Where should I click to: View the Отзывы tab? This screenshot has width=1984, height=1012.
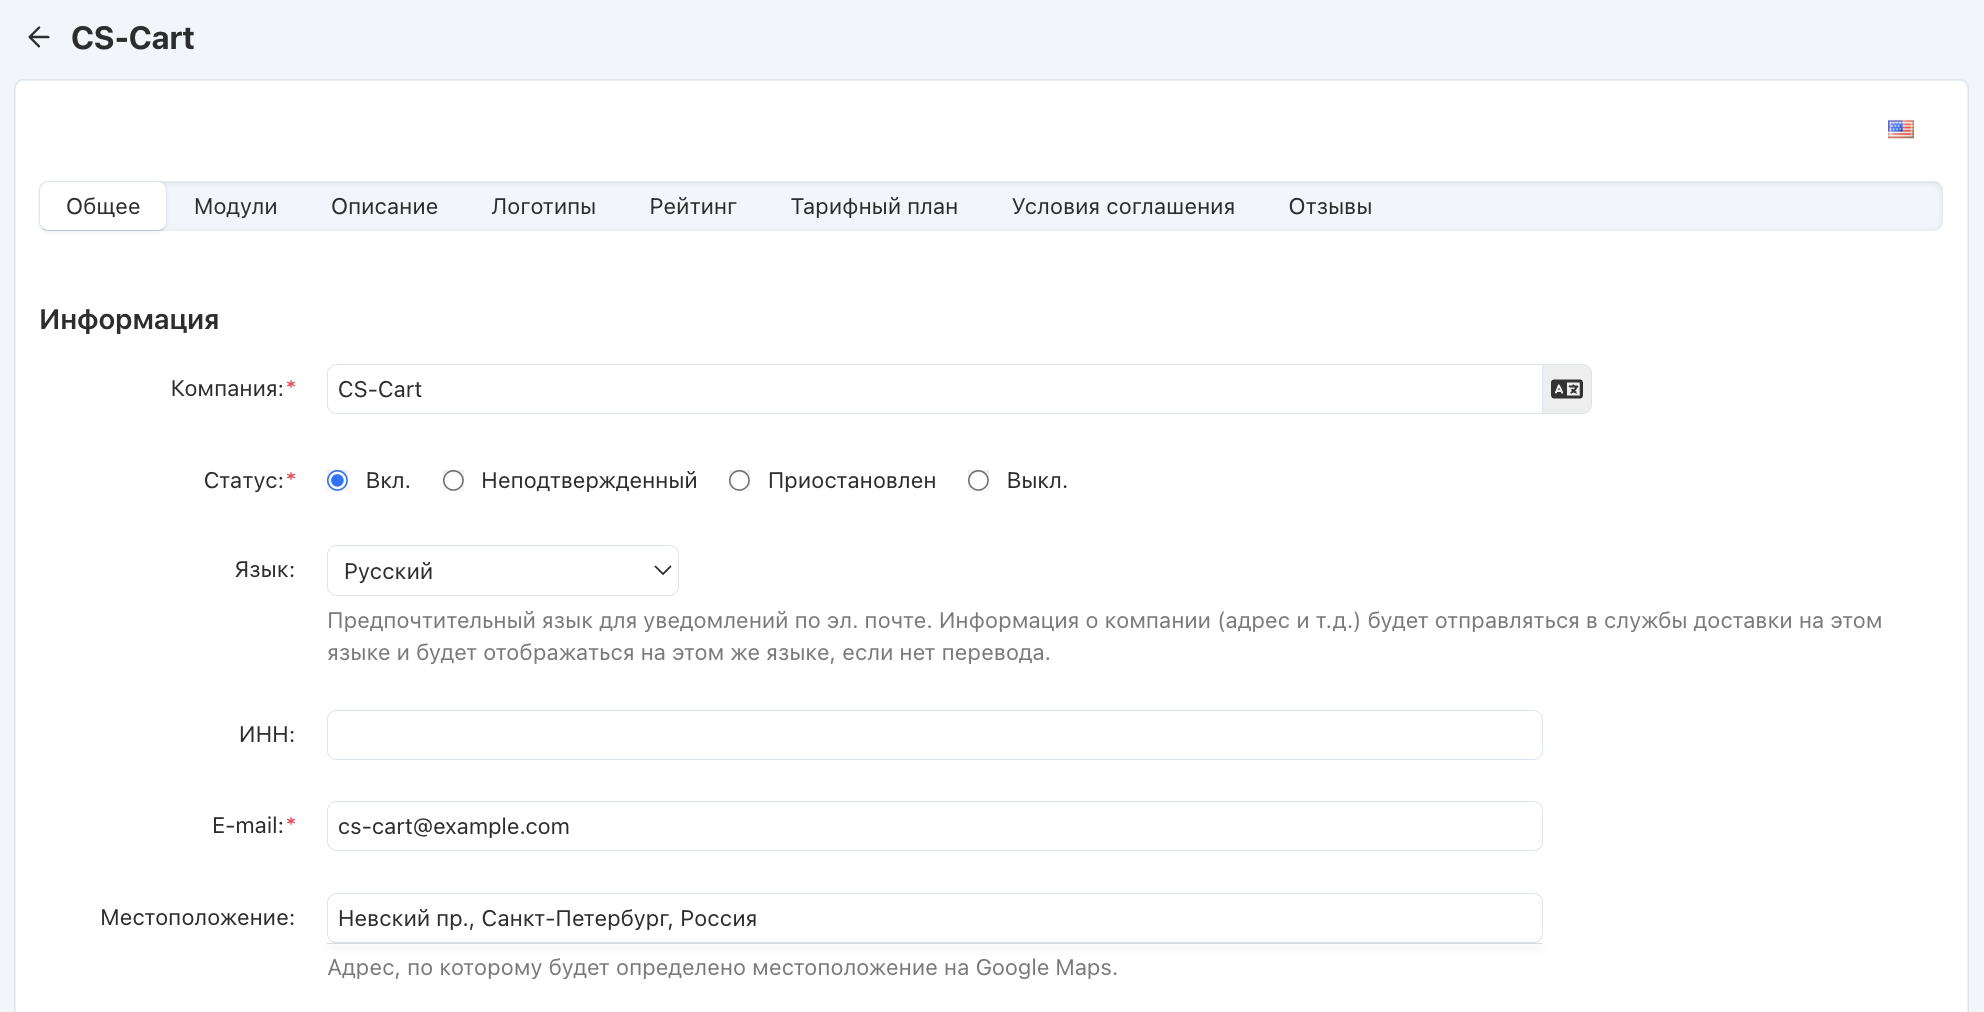click(x=1330, y=207)
